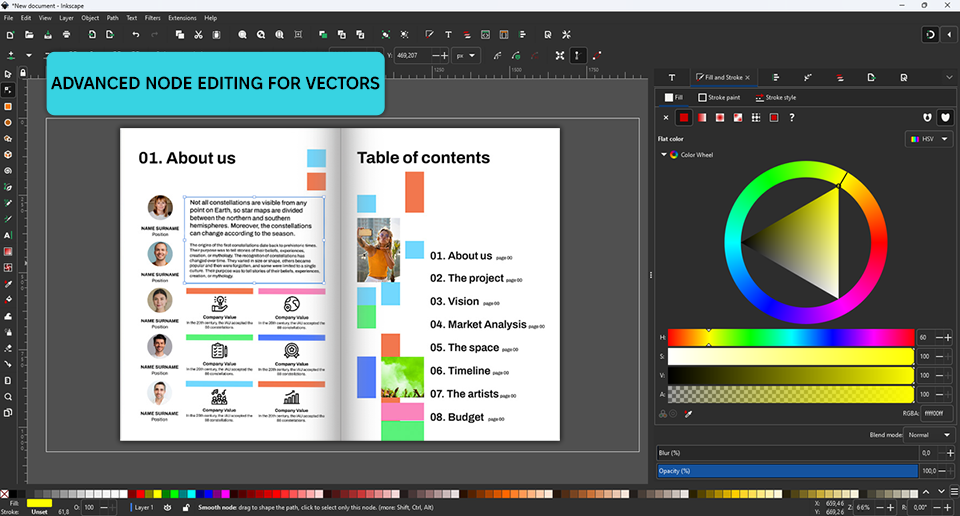
Task: Set fill to unset paint (question mark)
Action: pyautogui.click(x=792, y=118)
